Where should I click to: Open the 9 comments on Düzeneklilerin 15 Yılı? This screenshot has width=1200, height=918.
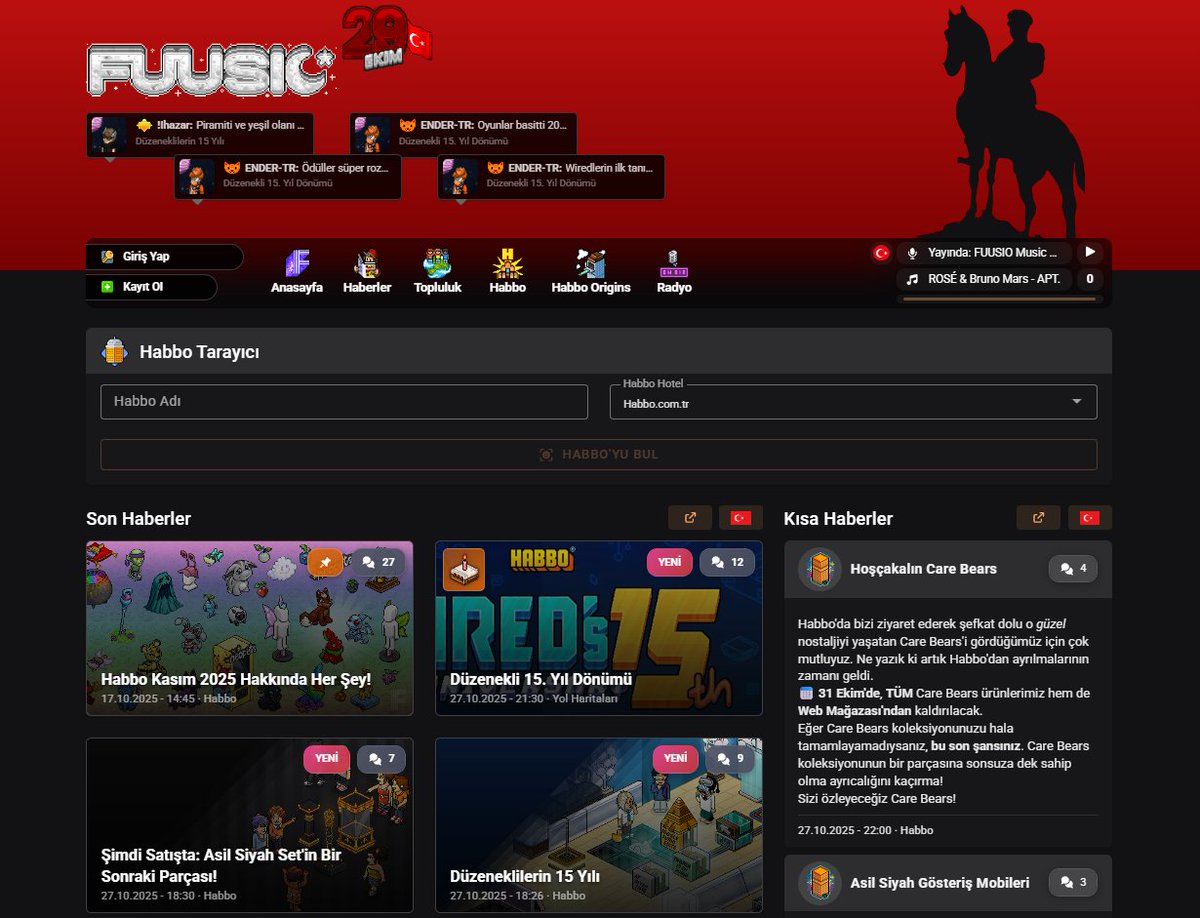[x=730, y=759]
